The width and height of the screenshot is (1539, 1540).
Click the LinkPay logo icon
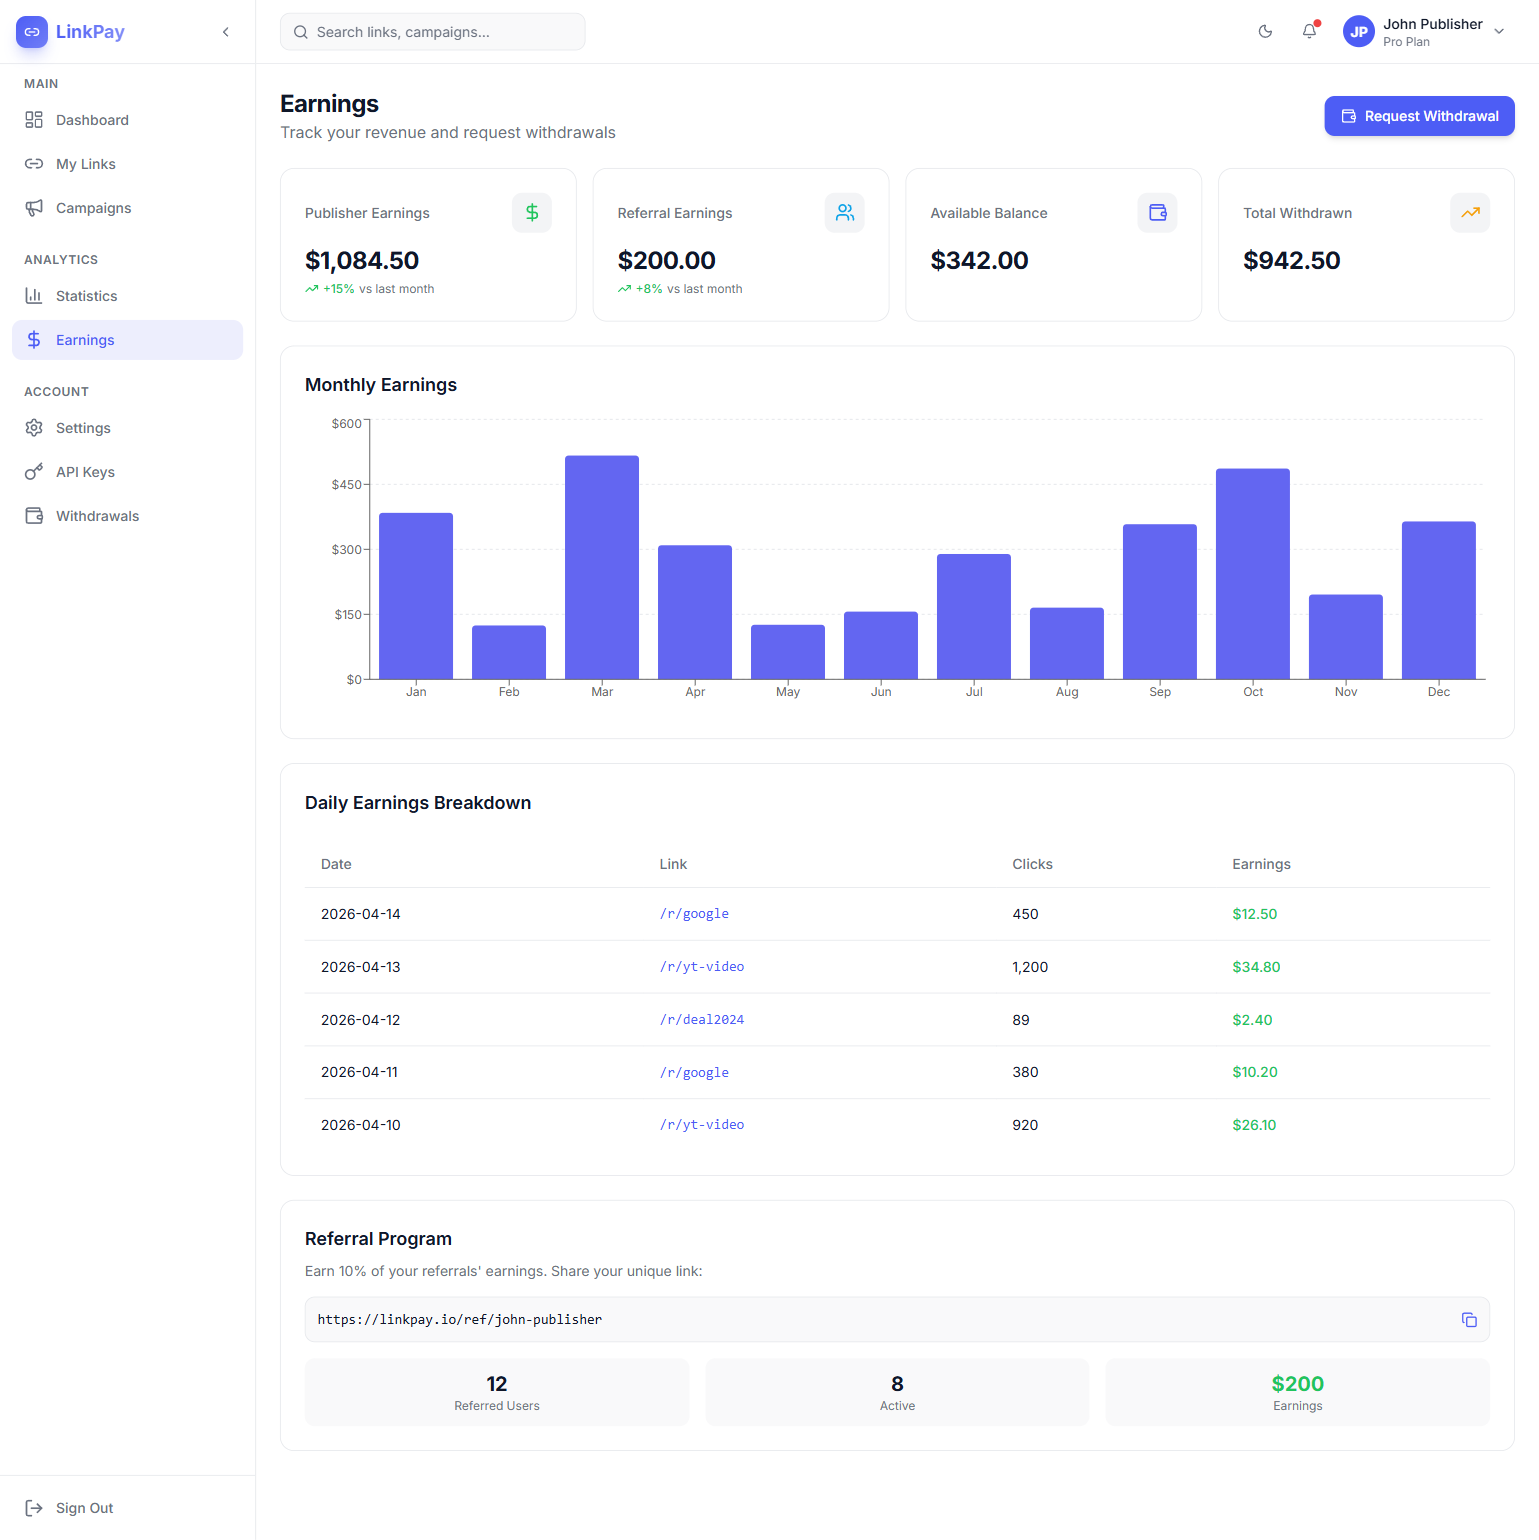pos(32,32)
